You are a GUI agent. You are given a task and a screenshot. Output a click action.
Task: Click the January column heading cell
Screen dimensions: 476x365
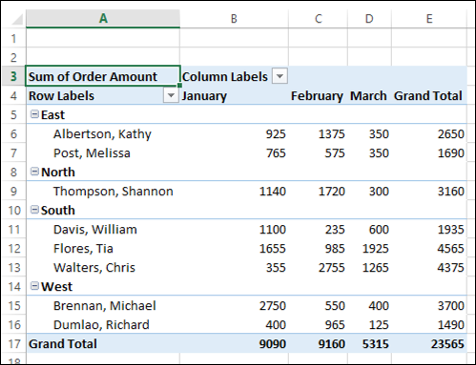point(234,96)
